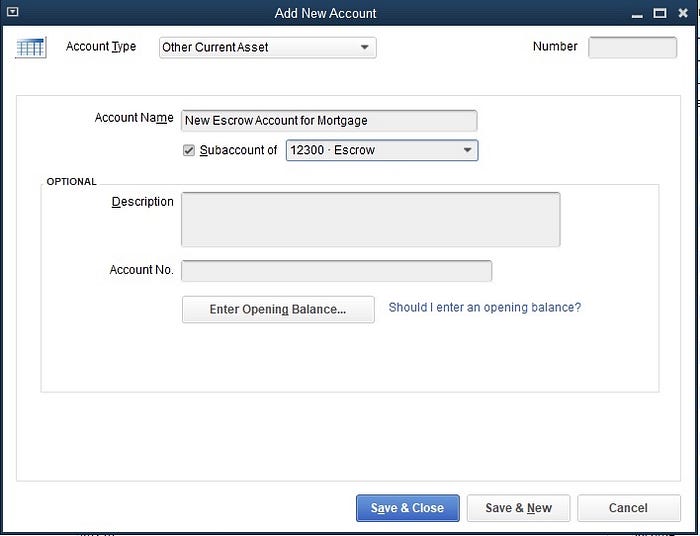This screenshot has width=700, height=536.
Task: Click the OPTIONAL section heading
Action: 71,182
